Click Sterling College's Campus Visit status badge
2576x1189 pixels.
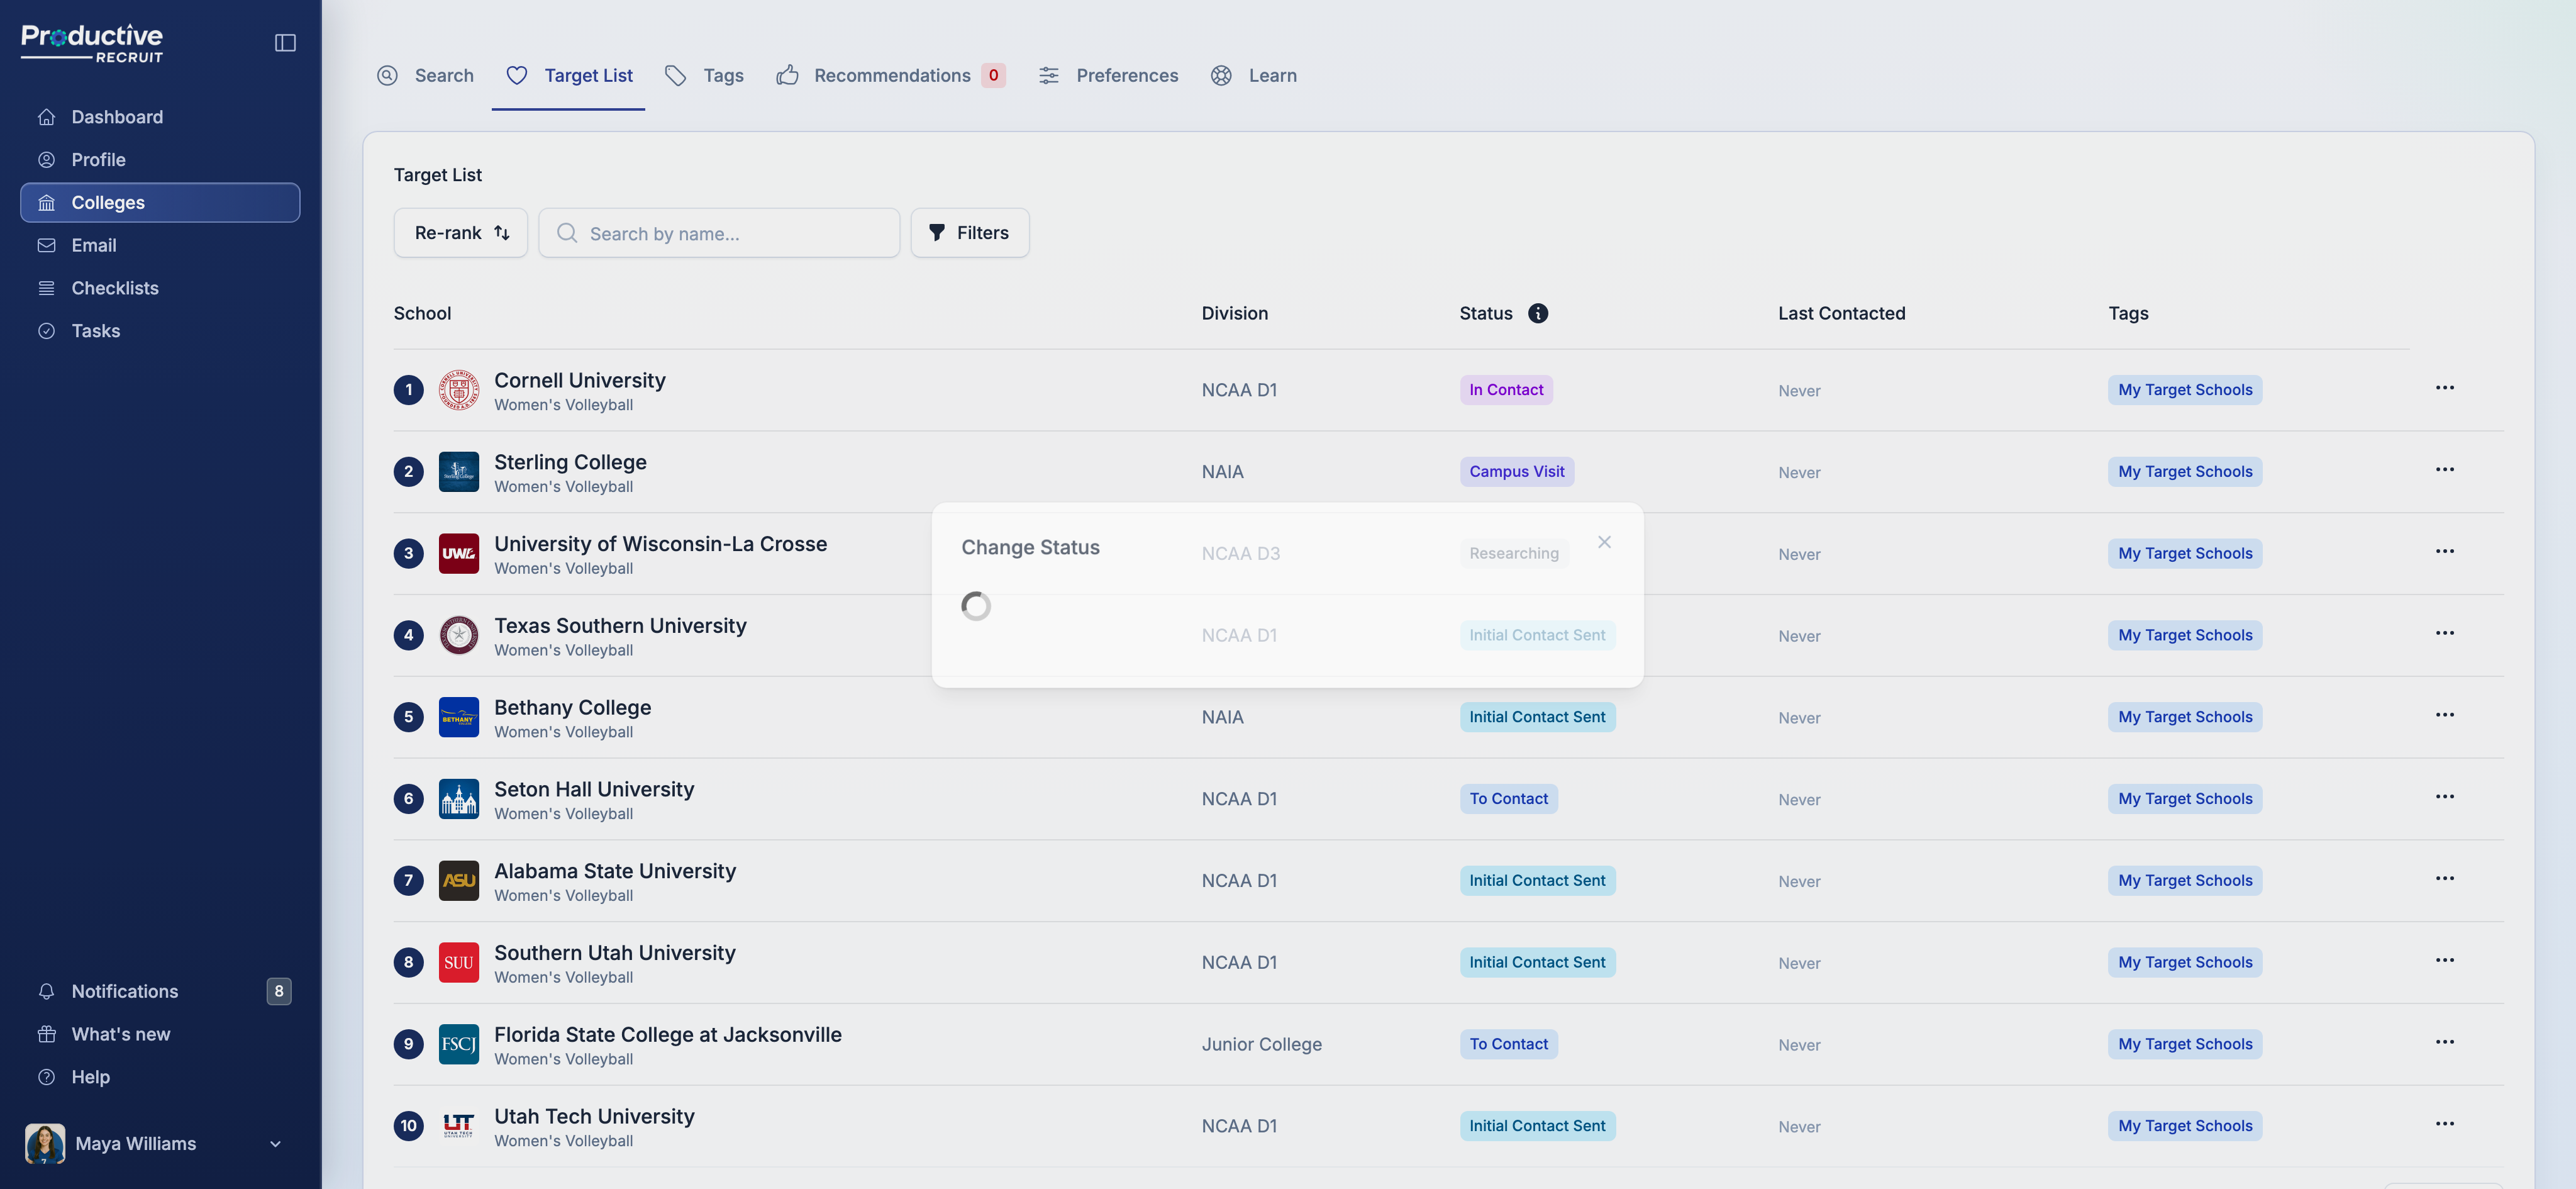1516,472
